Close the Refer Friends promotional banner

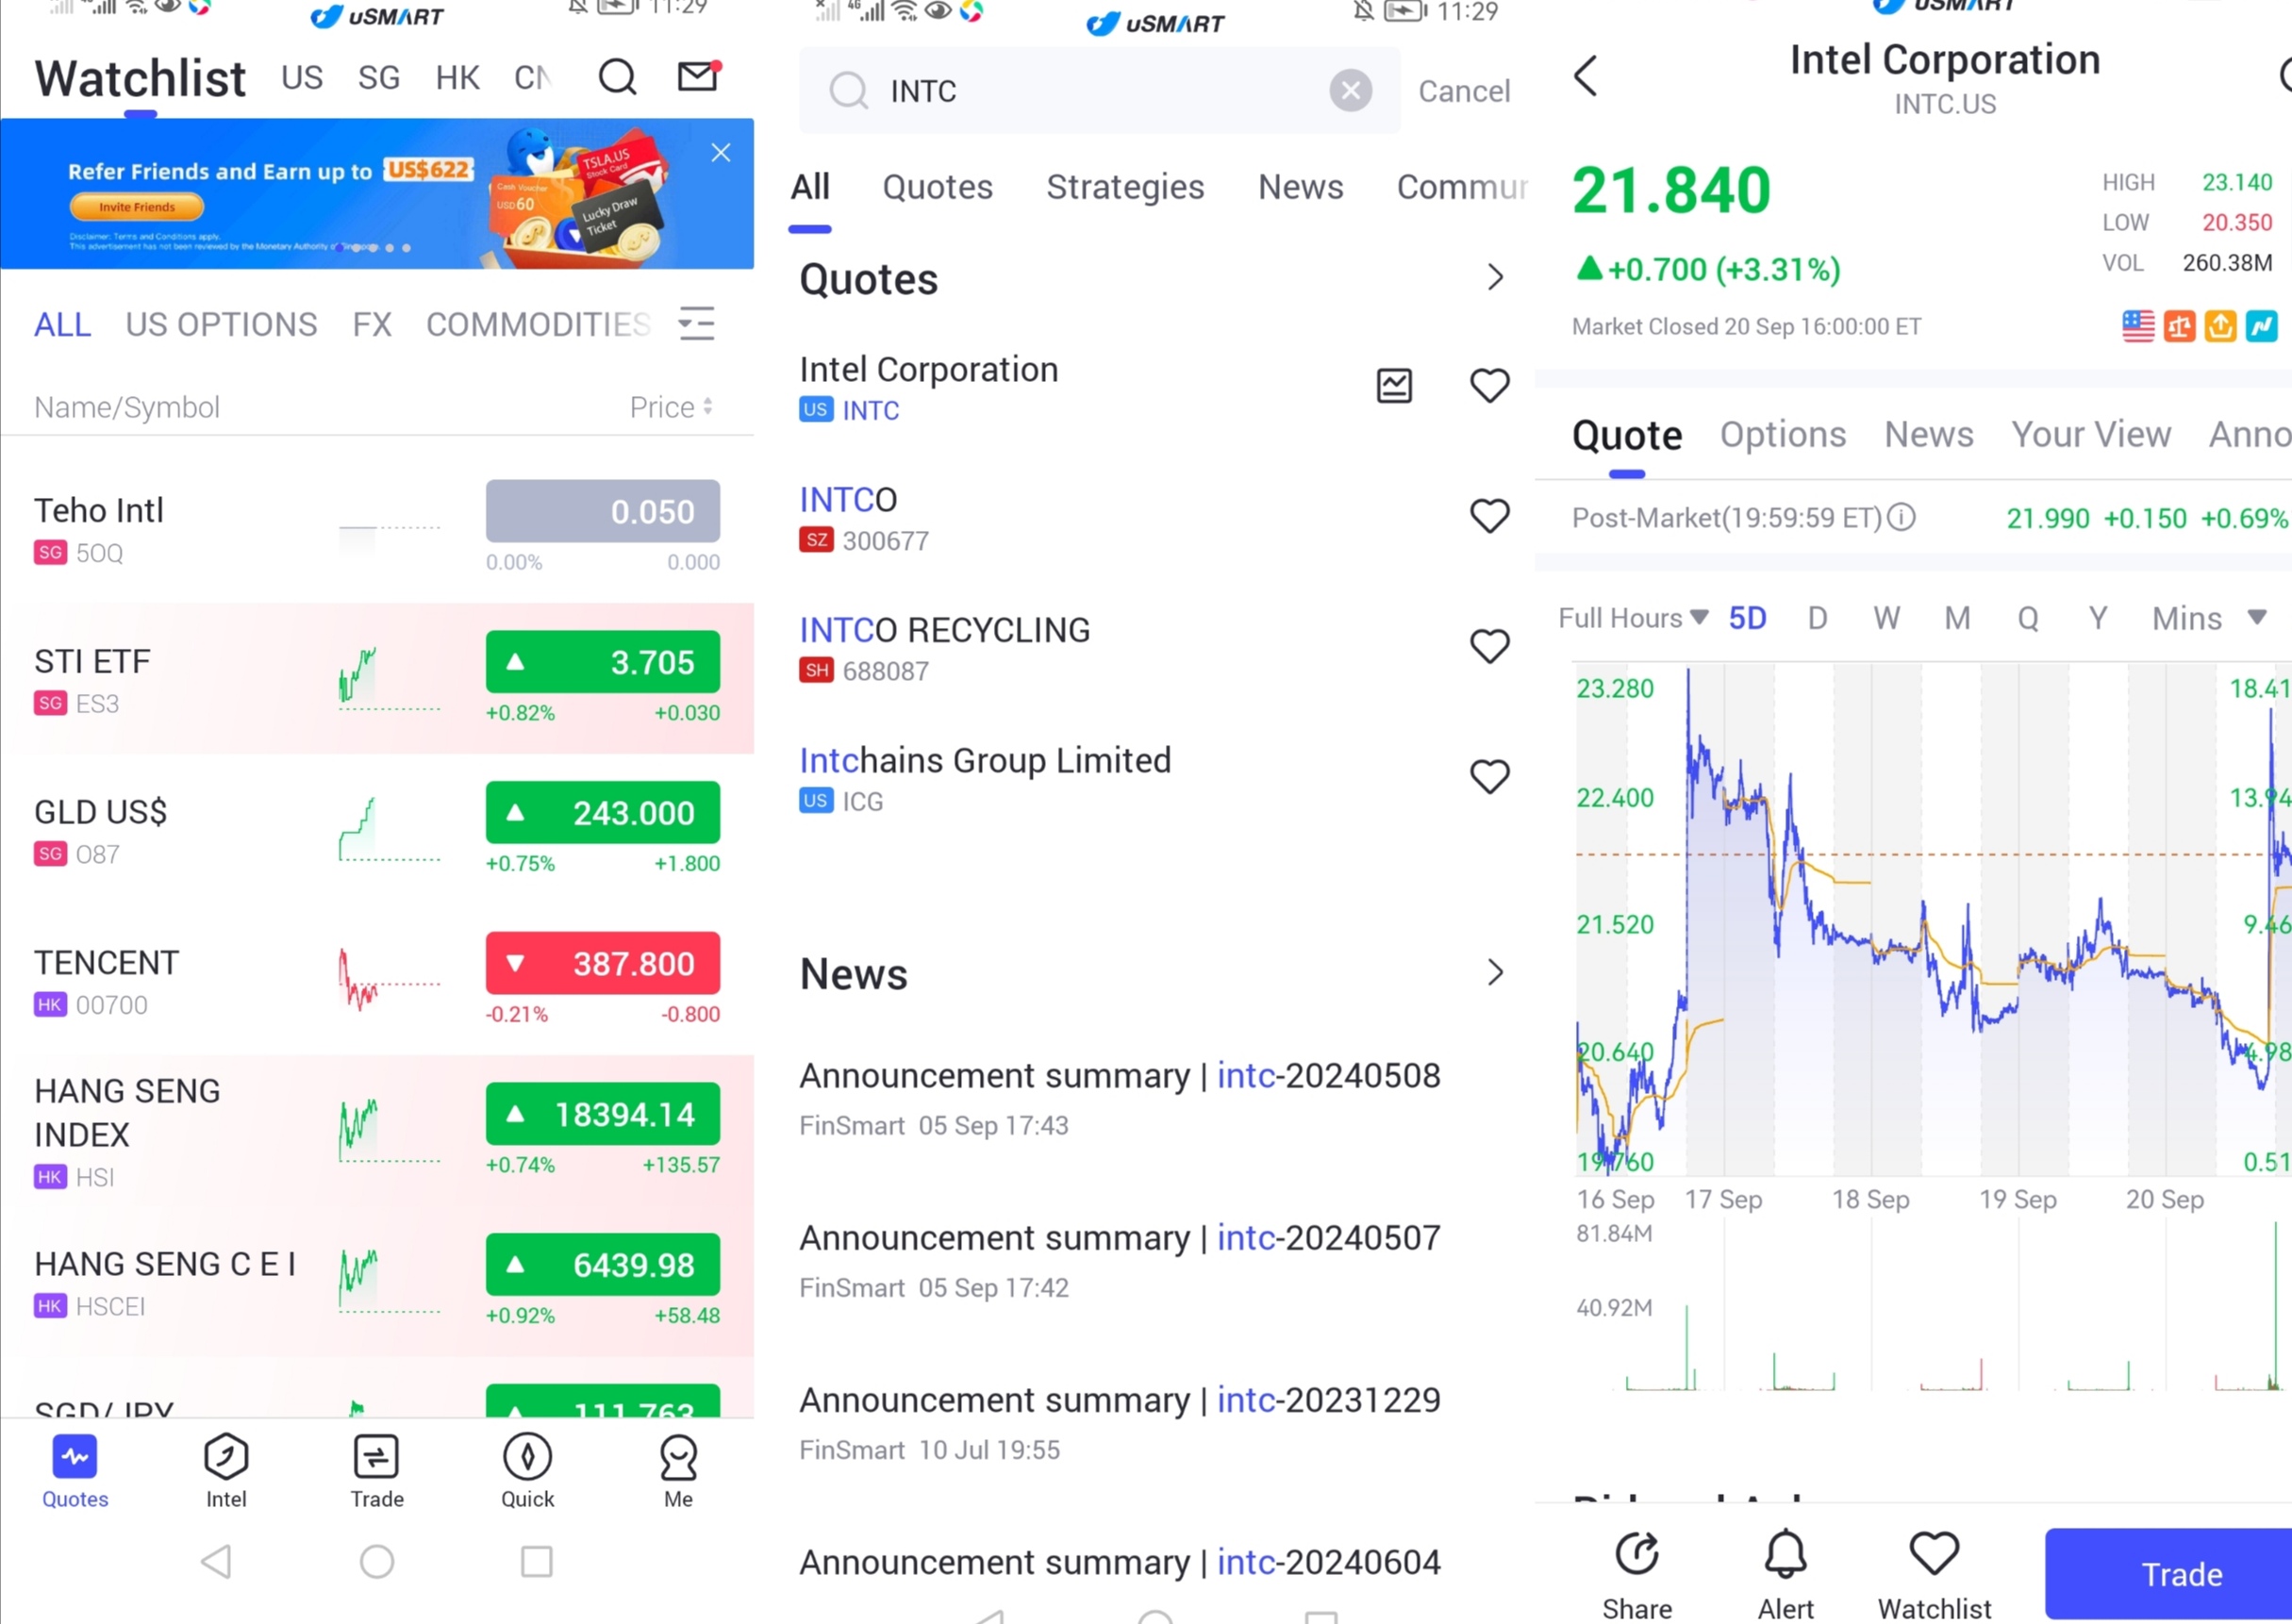click(721, 153)
